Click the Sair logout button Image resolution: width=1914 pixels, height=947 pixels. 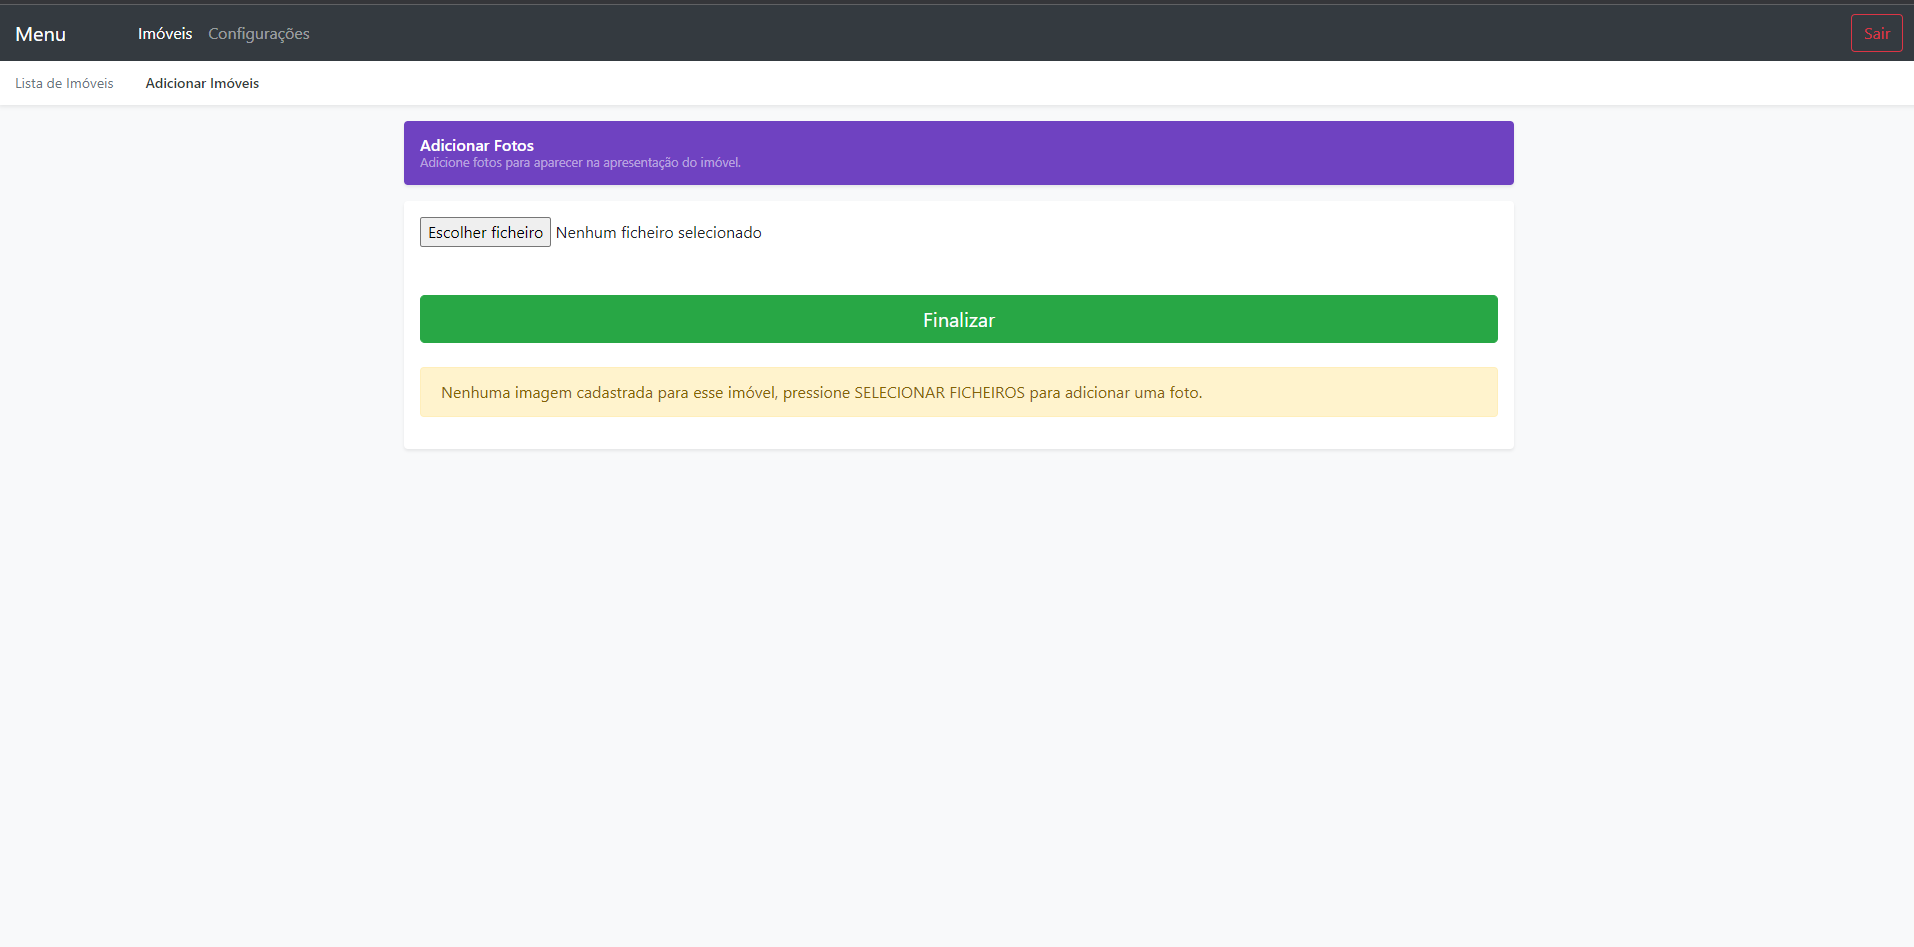pyautogui.click(x=1876, y=32)
